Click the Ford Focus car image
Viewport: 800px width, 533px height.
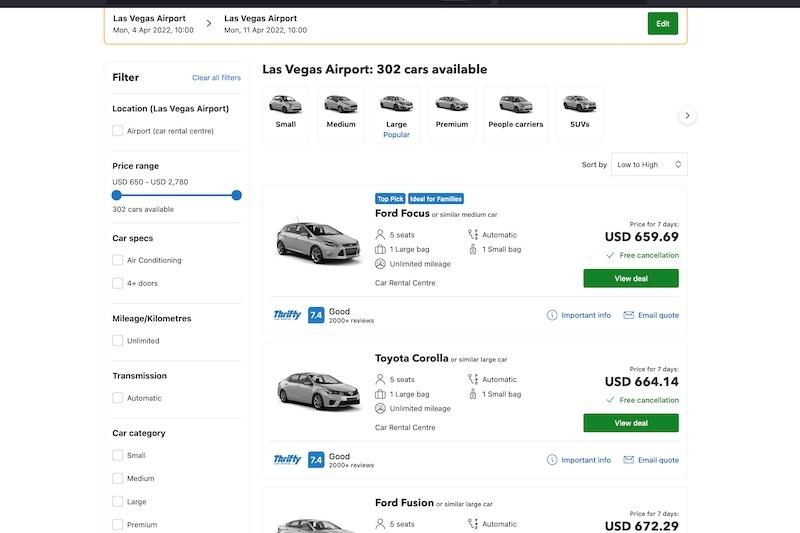pyautogui.click(x=318, y=241)
